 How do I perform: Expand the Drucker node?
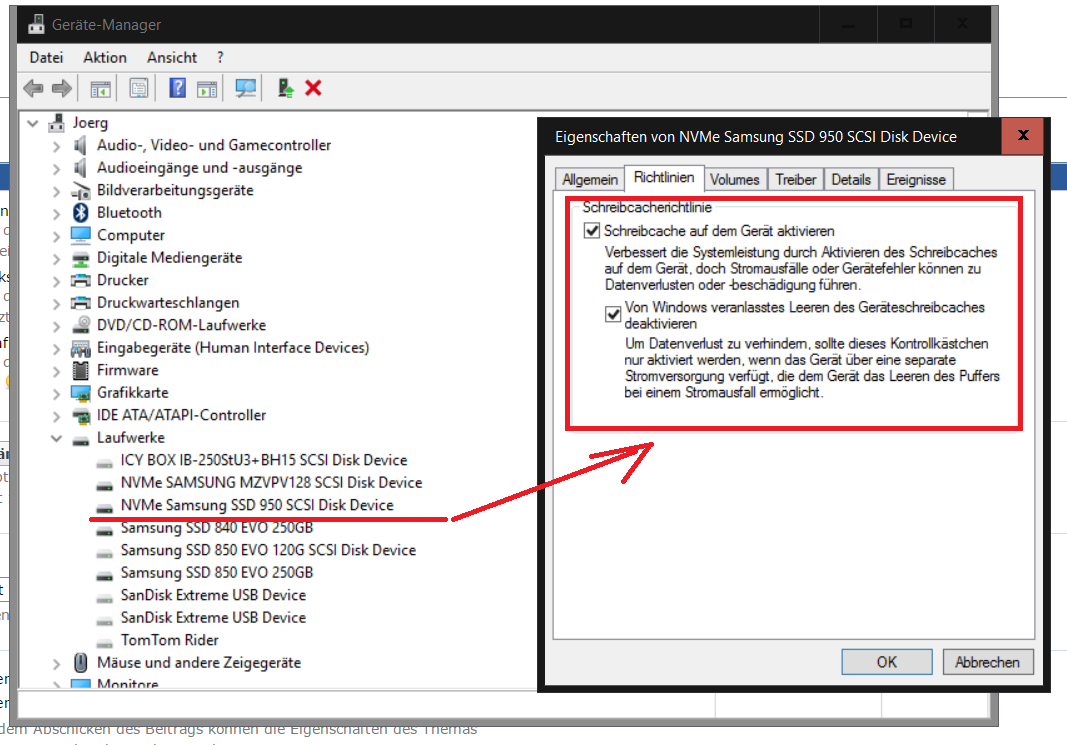coord(56,280)
